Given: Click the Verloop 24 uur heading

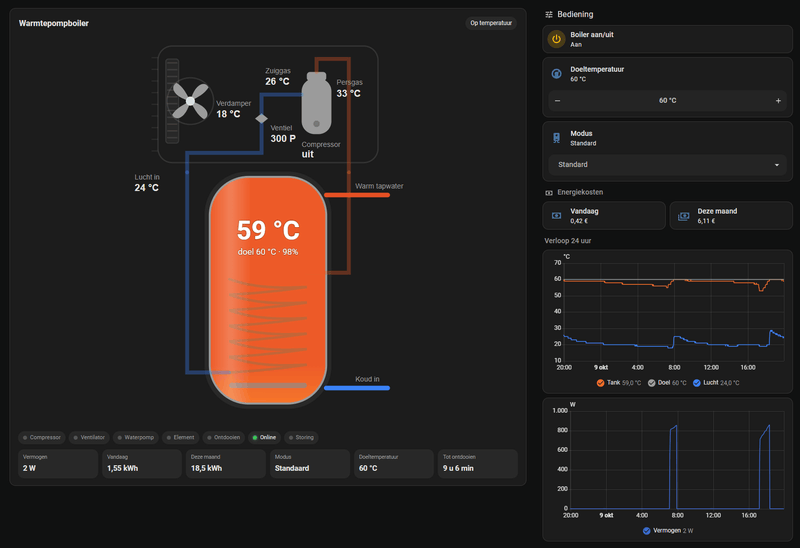Looking at the screenshot, I should pyautogui.click(x=567, y=241).
